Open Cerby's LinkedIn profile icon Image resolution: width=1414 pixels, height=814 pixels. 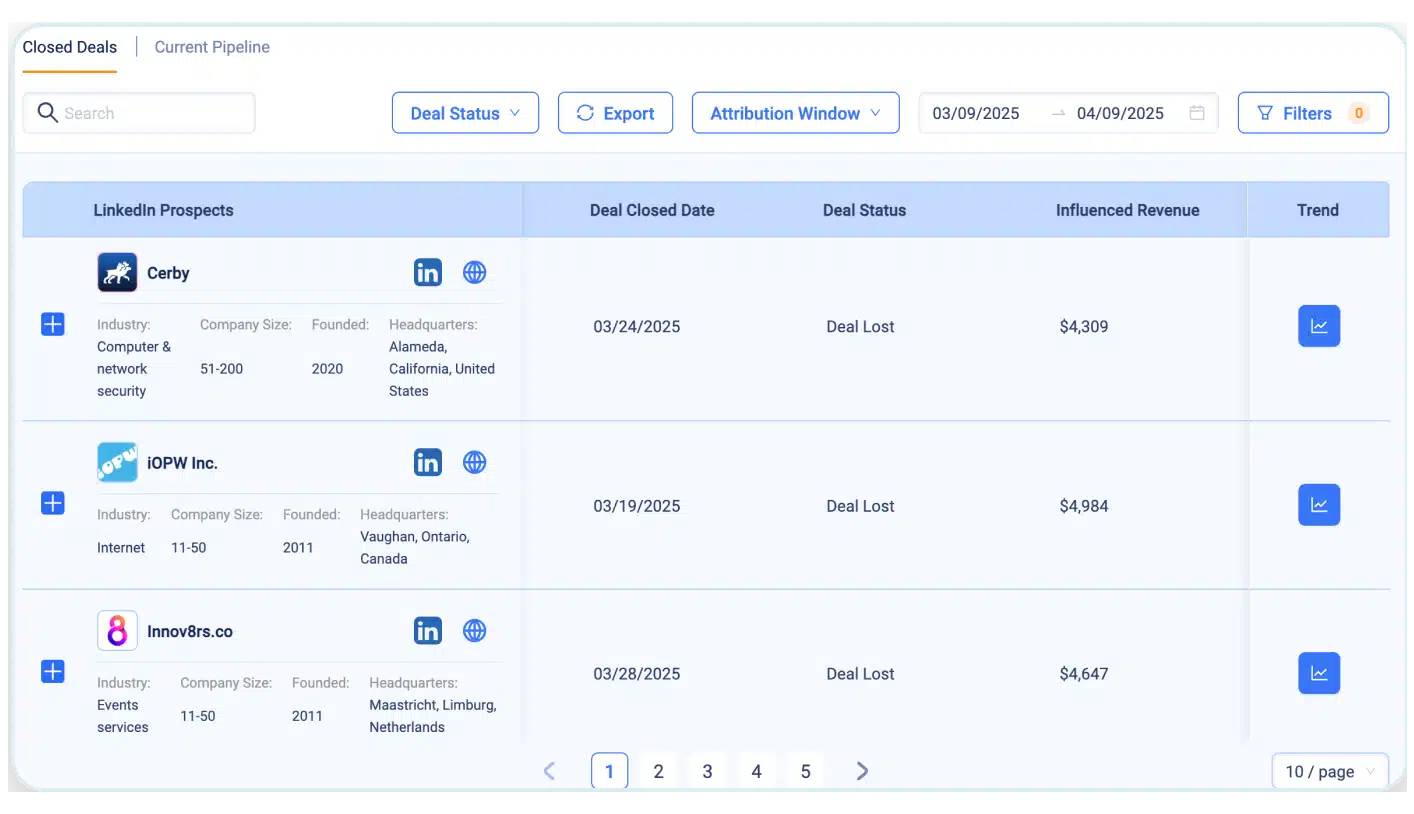pyautogui.click(x=428, y=272)
